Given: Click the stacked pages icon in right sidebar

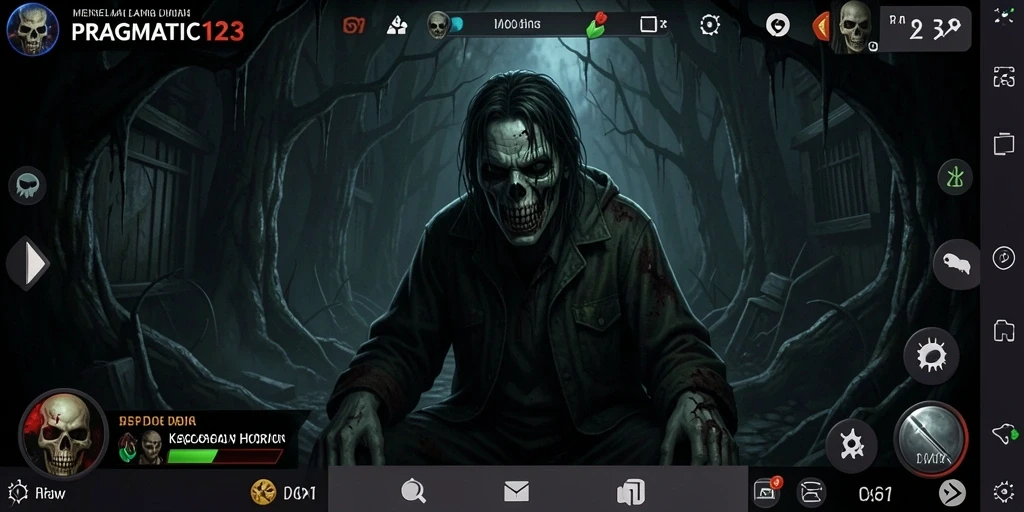Looking at the screenshot, I should [1004, 143].
